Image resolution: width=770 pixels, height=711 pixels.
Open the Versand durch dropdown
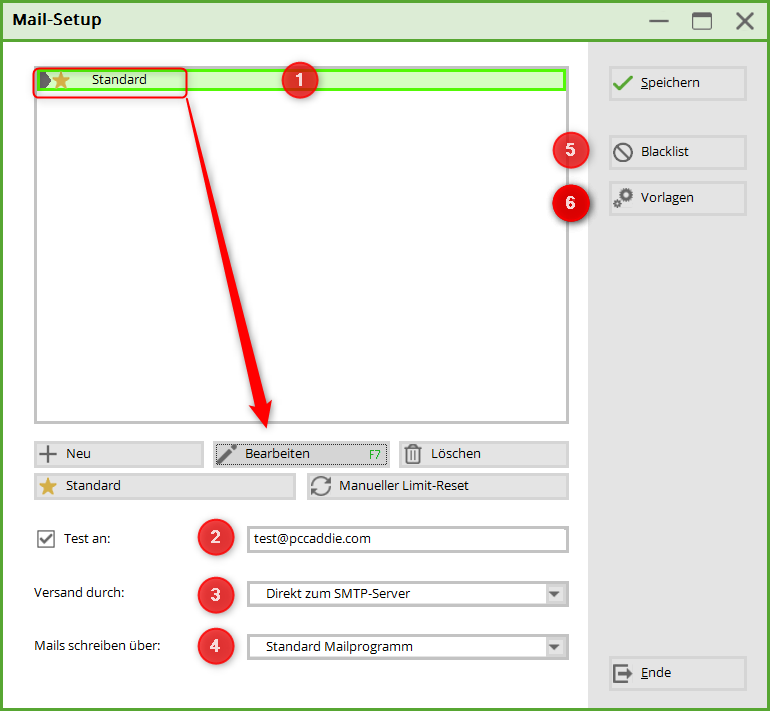tap(408, 594)
